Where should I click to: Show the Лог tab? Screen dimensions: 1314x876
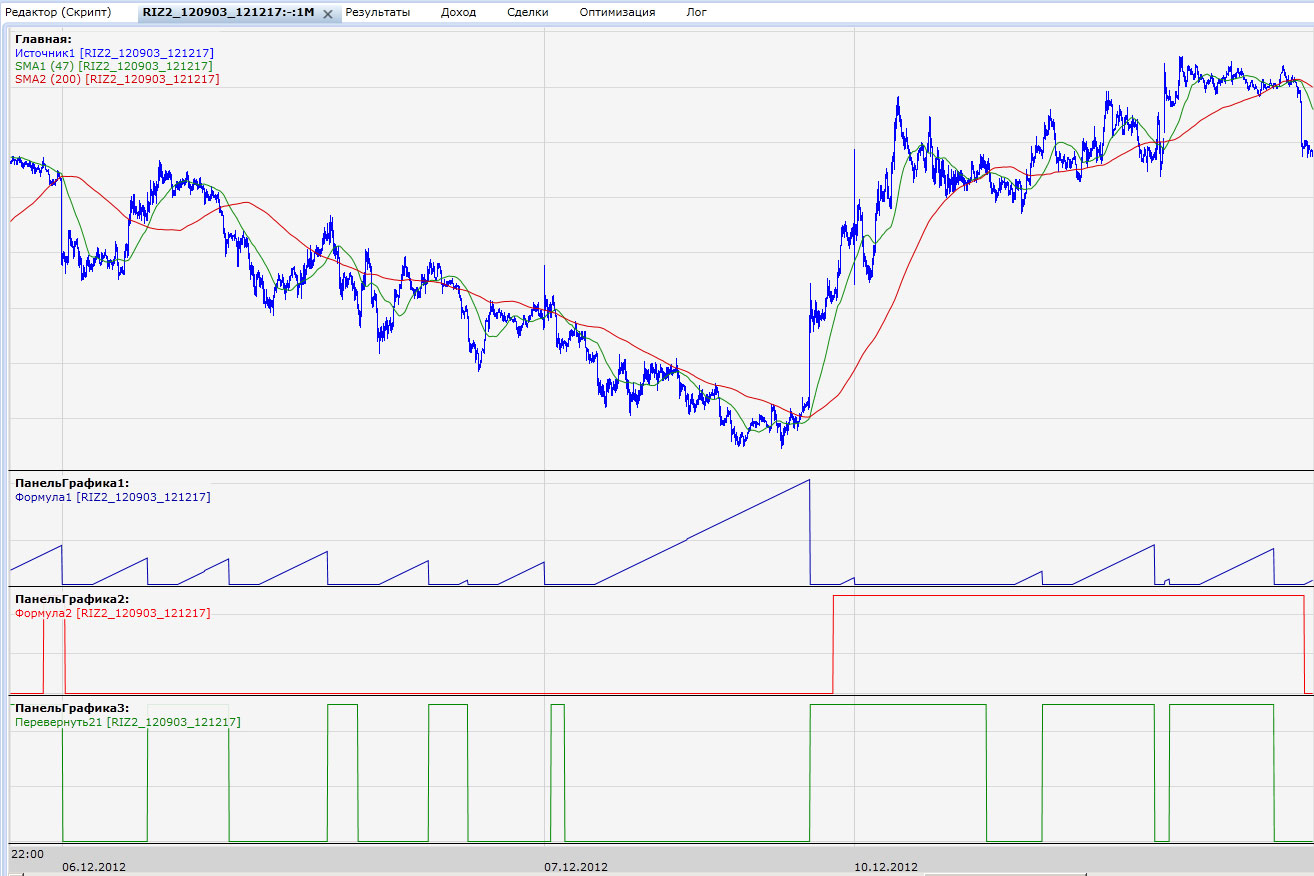(696, 12)
